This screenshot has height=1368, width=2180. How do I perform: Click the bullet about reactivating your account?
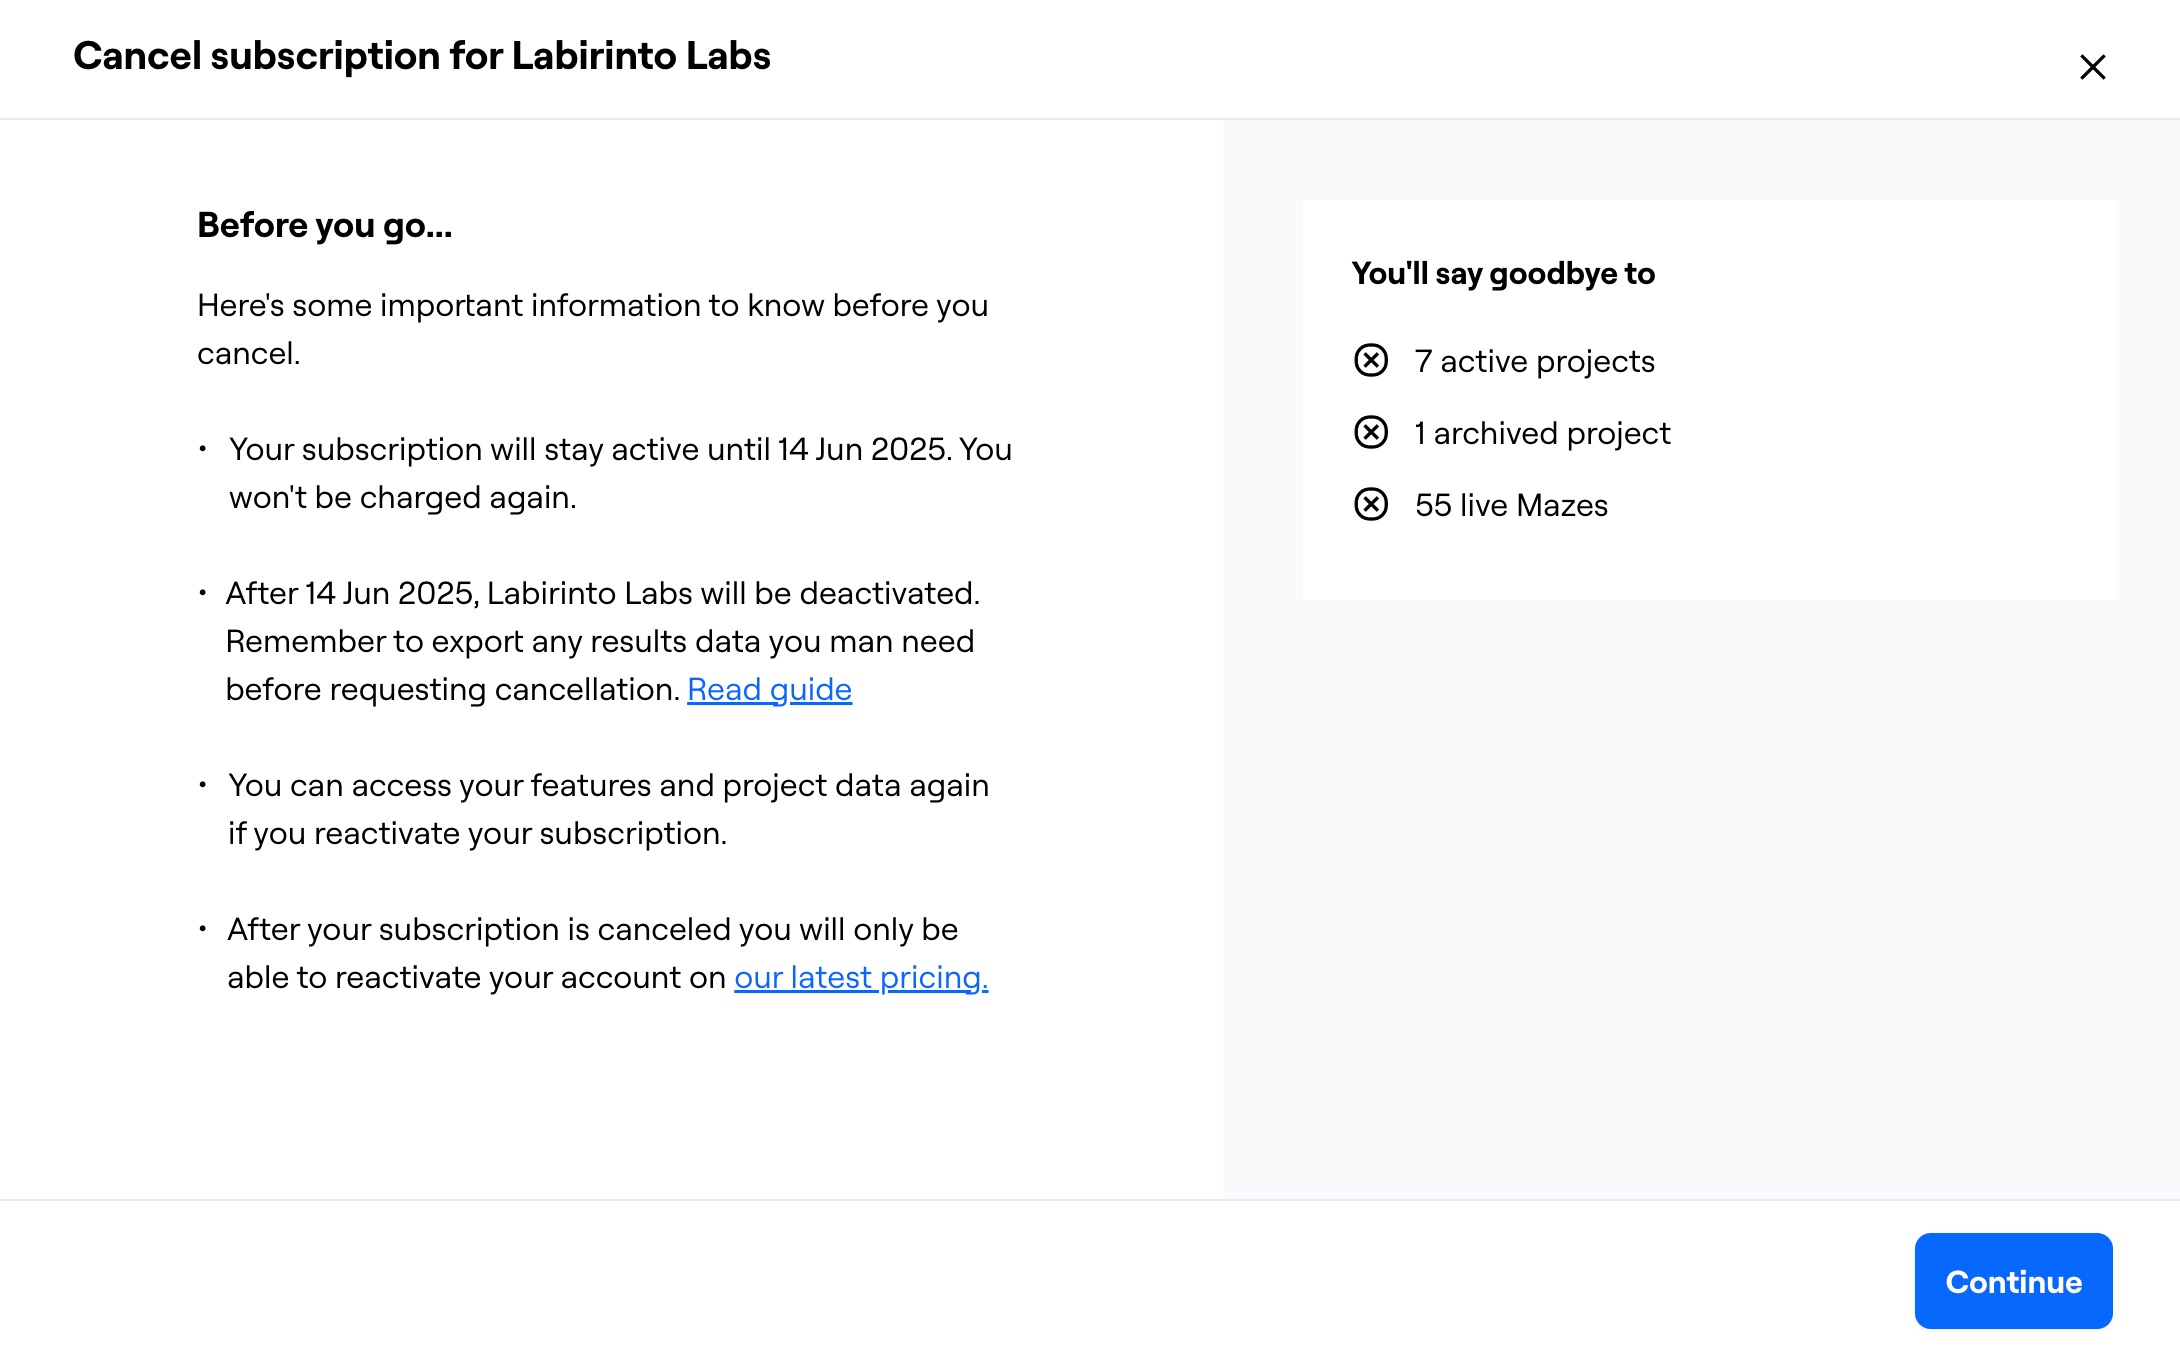[x=608, y=953]
